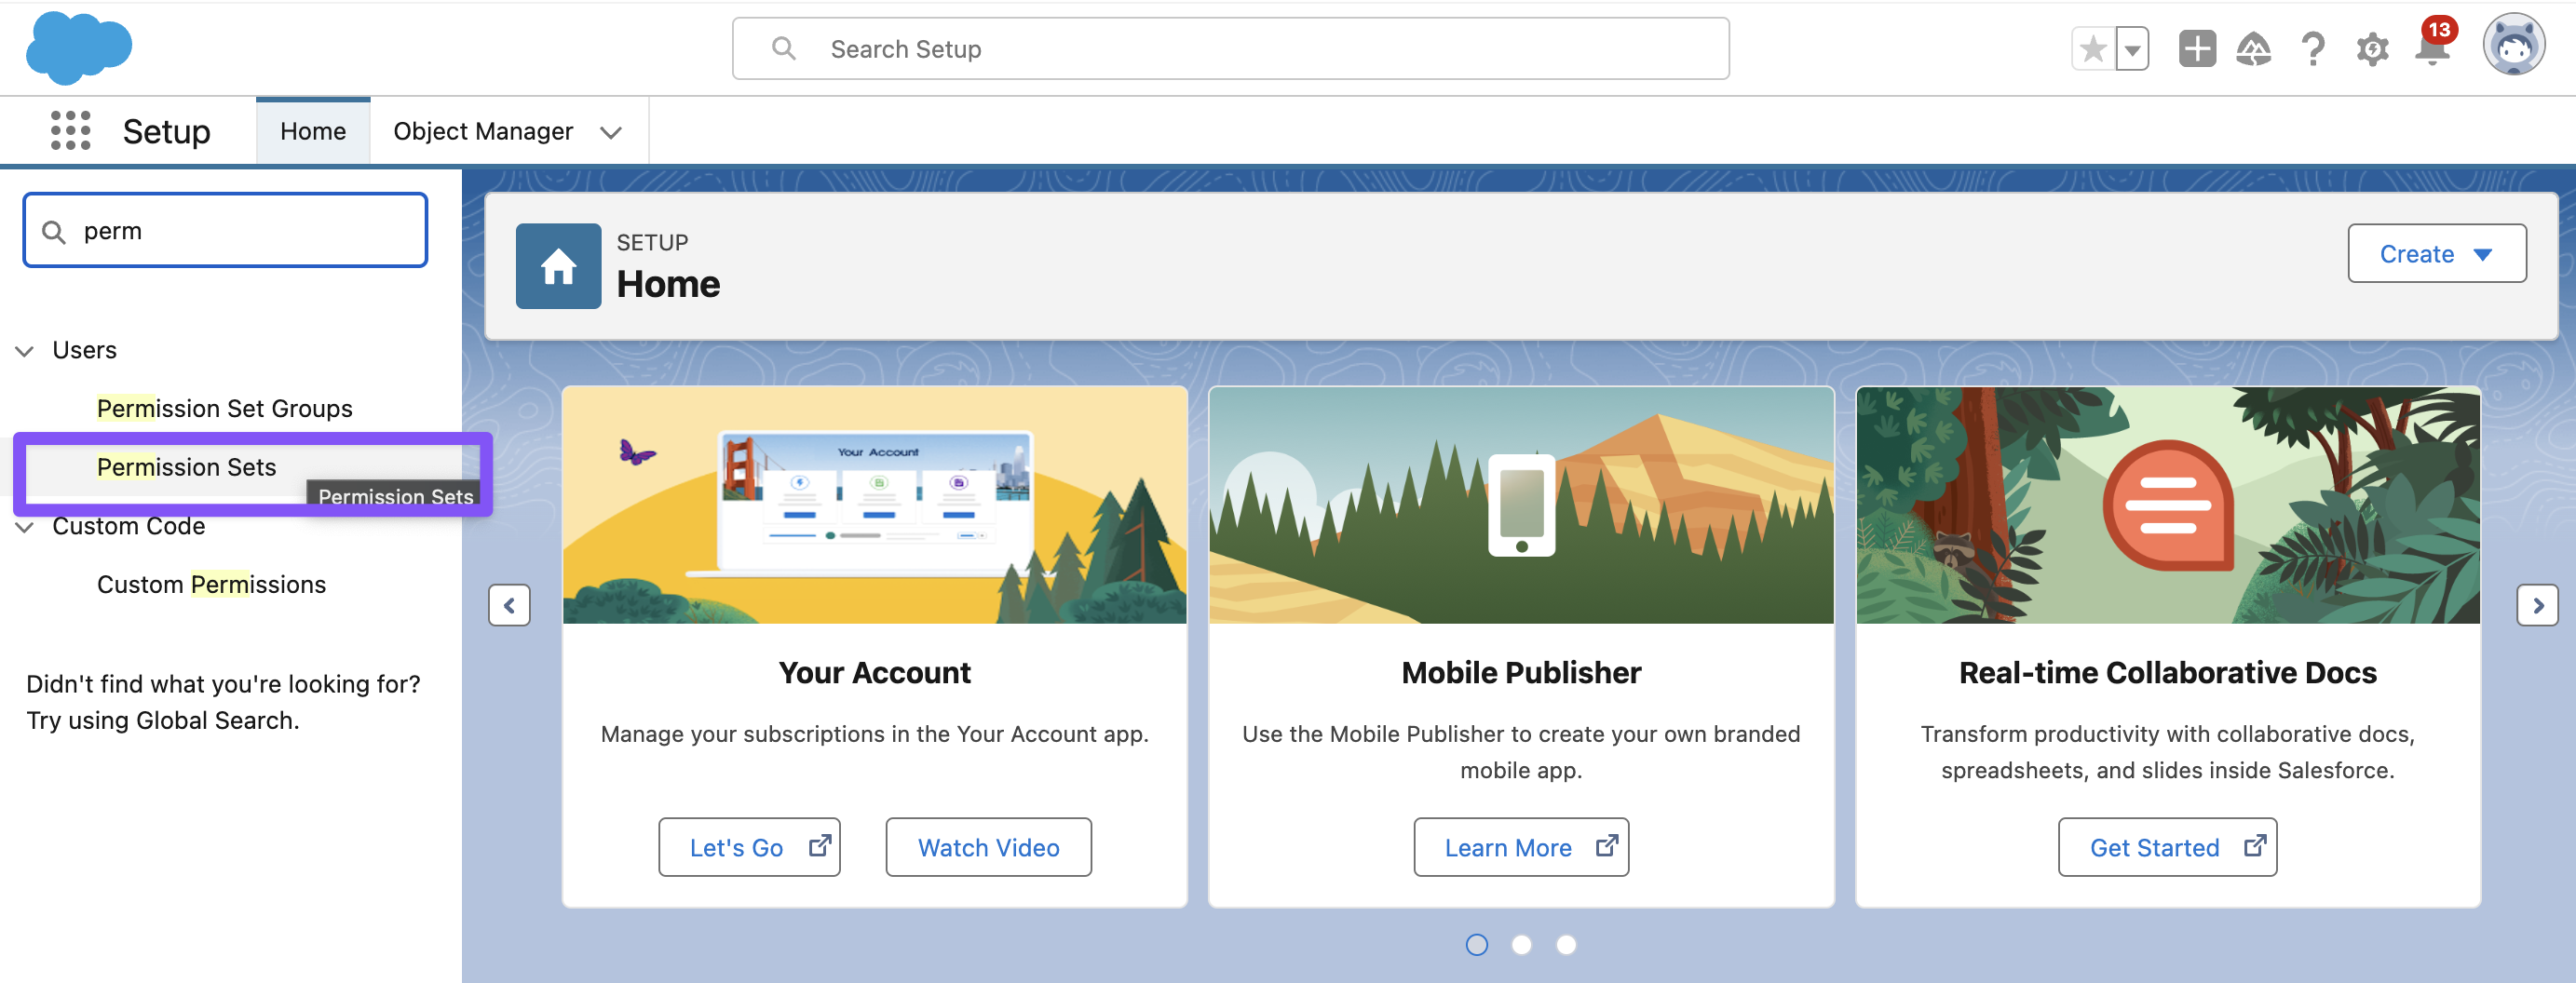Click the 'Your Account' card title
Screen dimensions: 2576x983
(874, 673)
